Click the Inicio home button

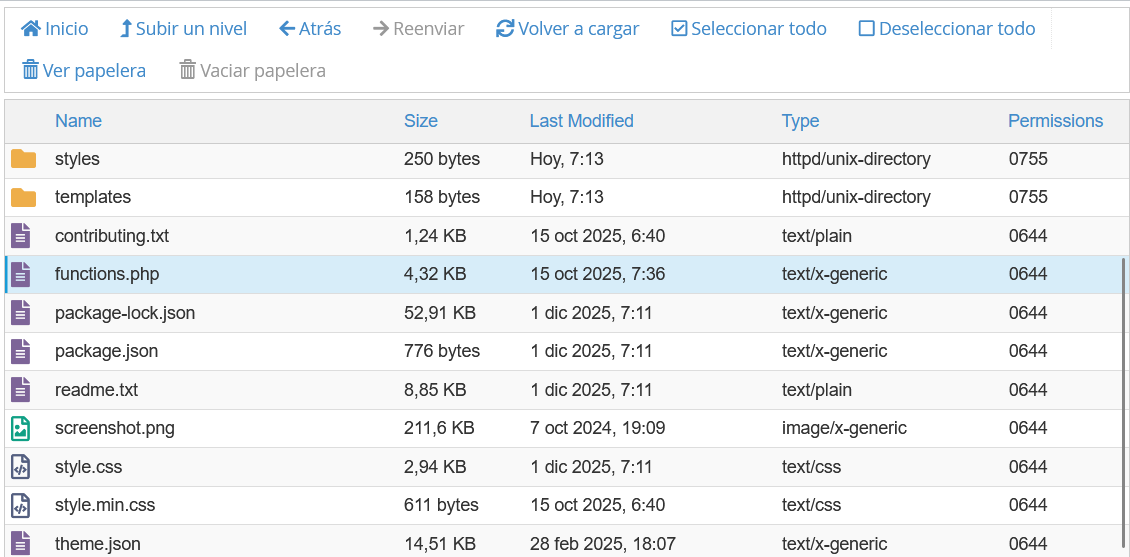pos(55,29)
